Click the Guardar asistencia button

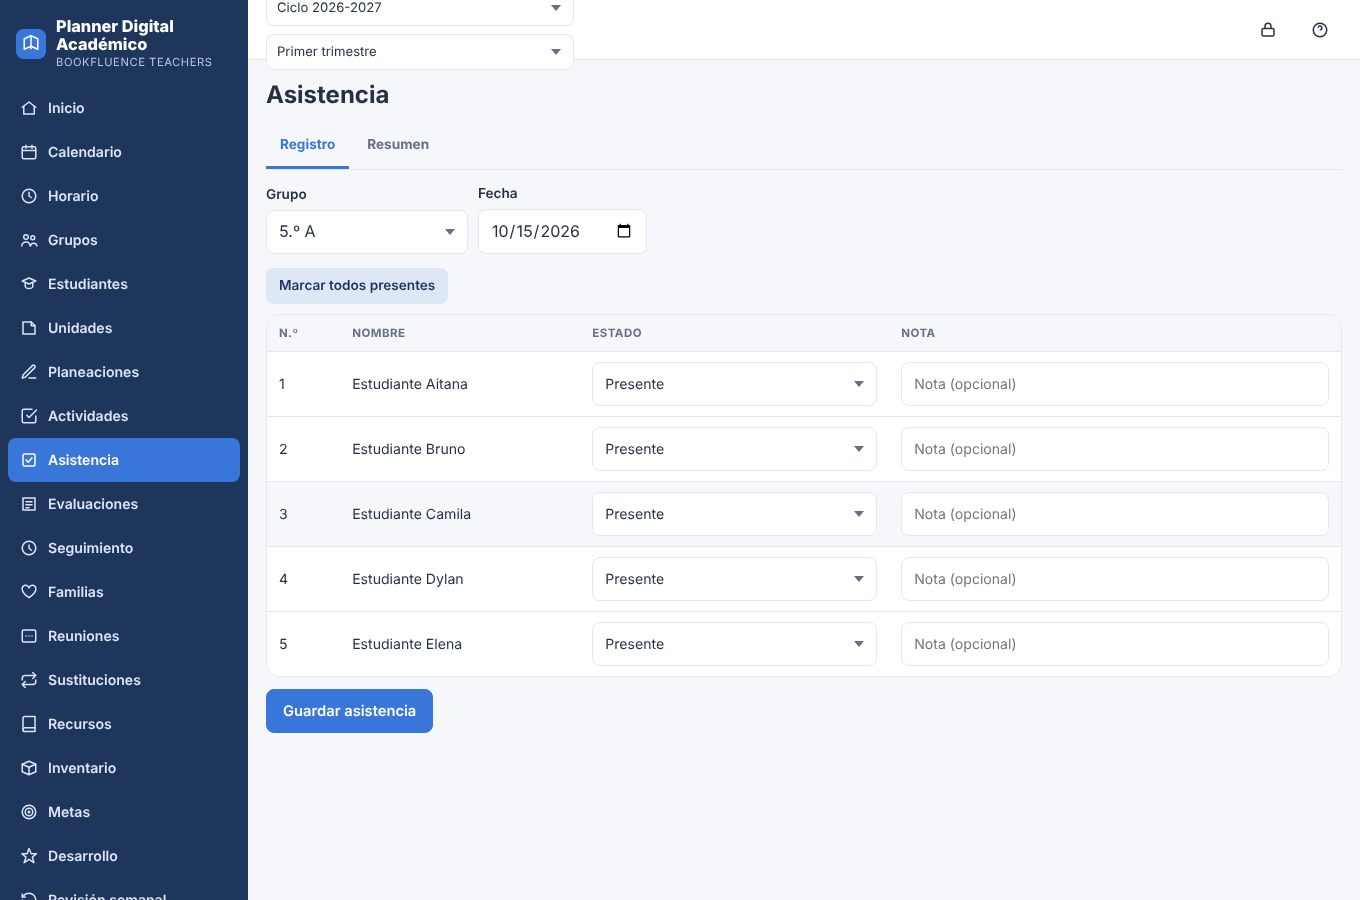[349, 711]
